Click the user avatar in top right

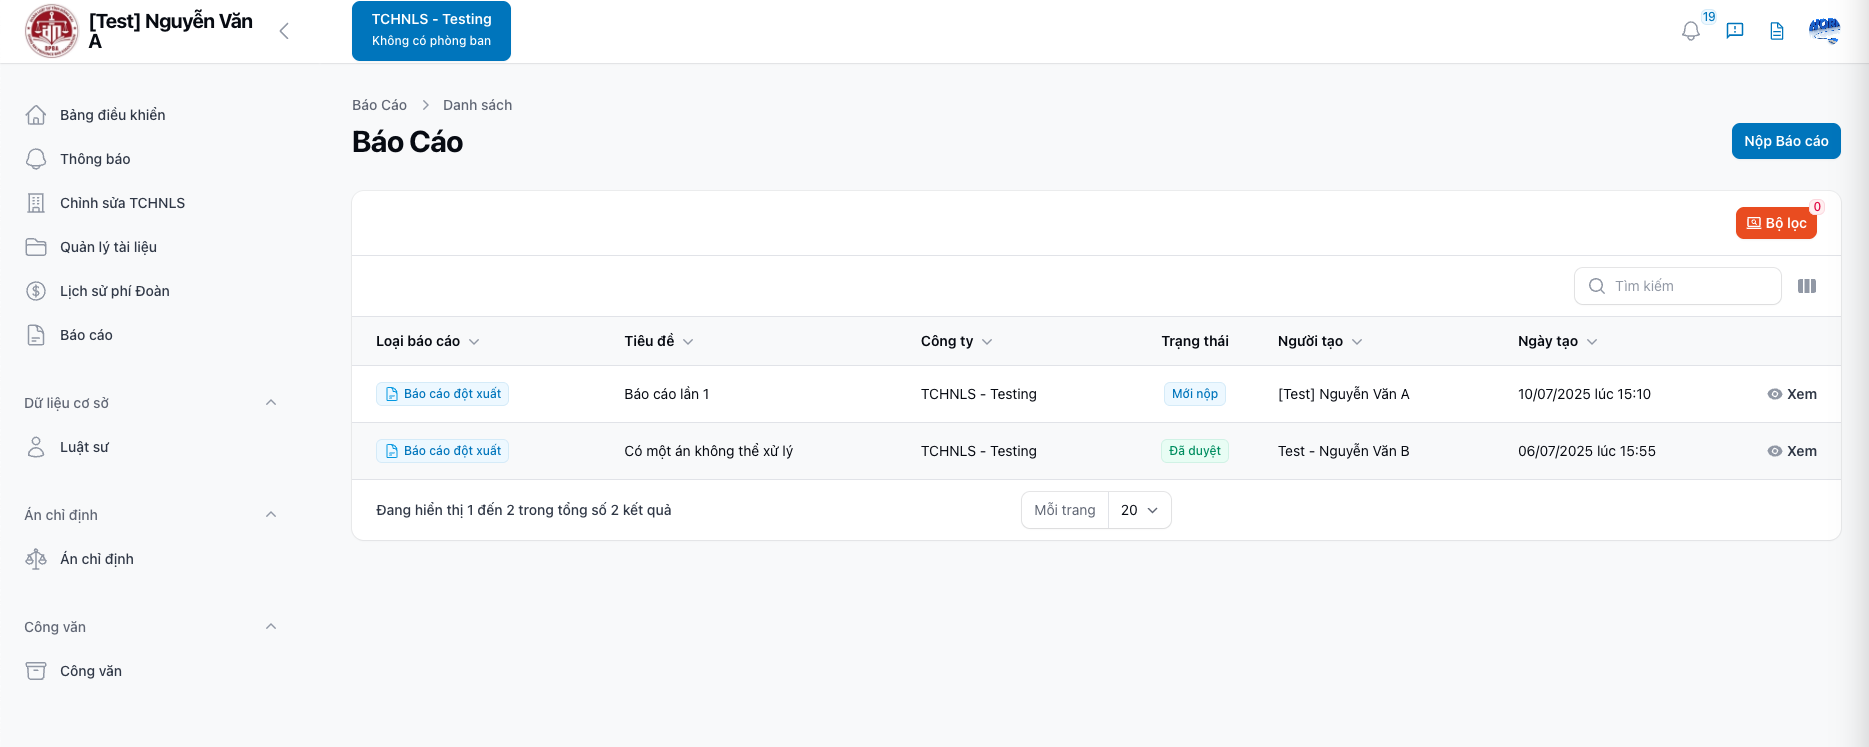pos(1824,31)
